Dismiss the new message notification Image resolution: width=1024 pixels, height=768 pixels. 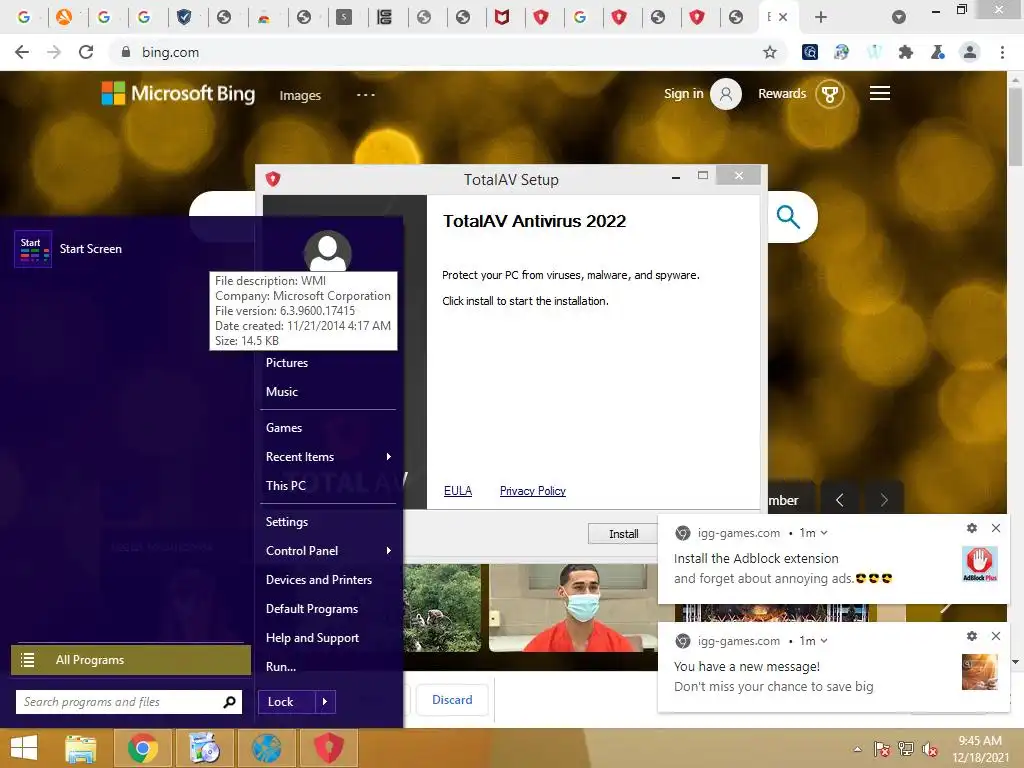click(x=995, y=635)
